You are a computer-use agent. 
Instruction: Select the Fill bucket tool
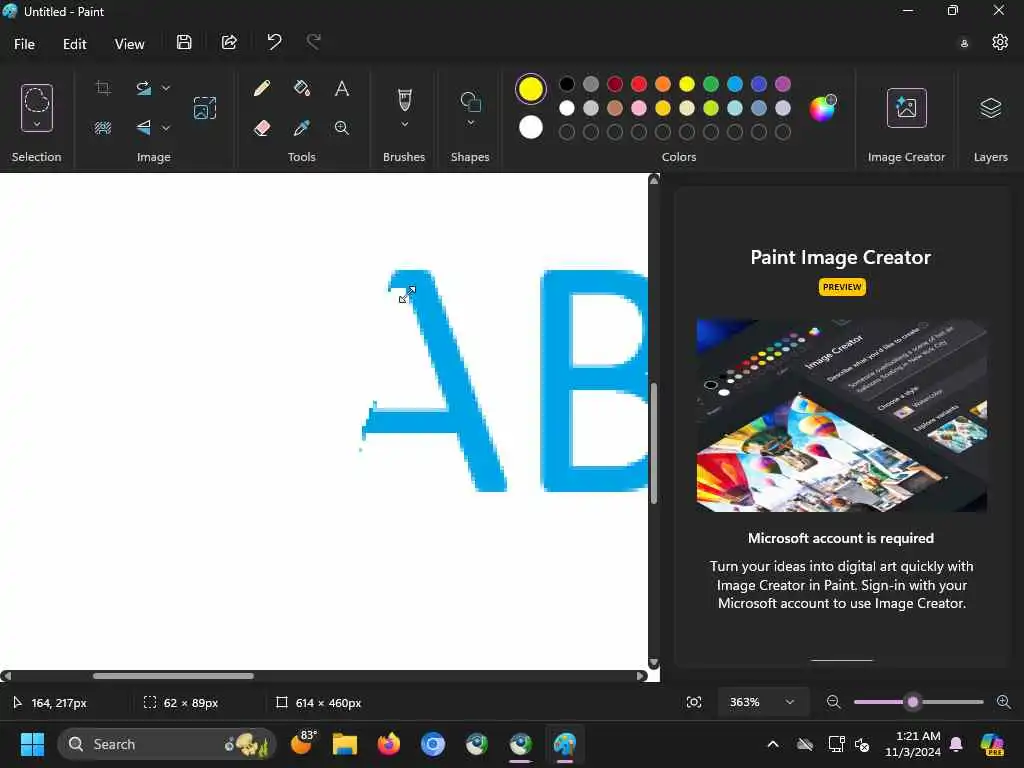click(302, 88)
